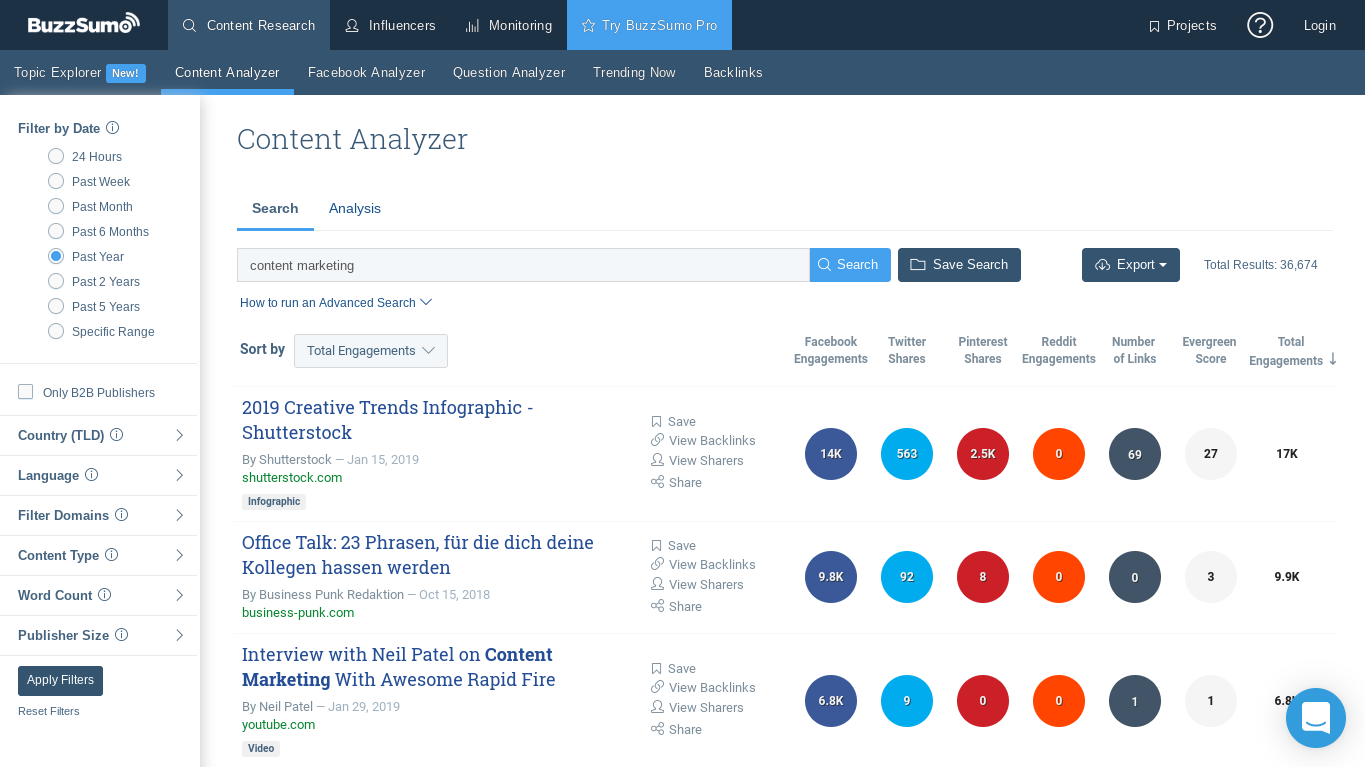This screenshot has height=767, width=1365.
Task: Switch to the Question Analyzer tab
Action: pyautogui.click(x=509, y=73)
